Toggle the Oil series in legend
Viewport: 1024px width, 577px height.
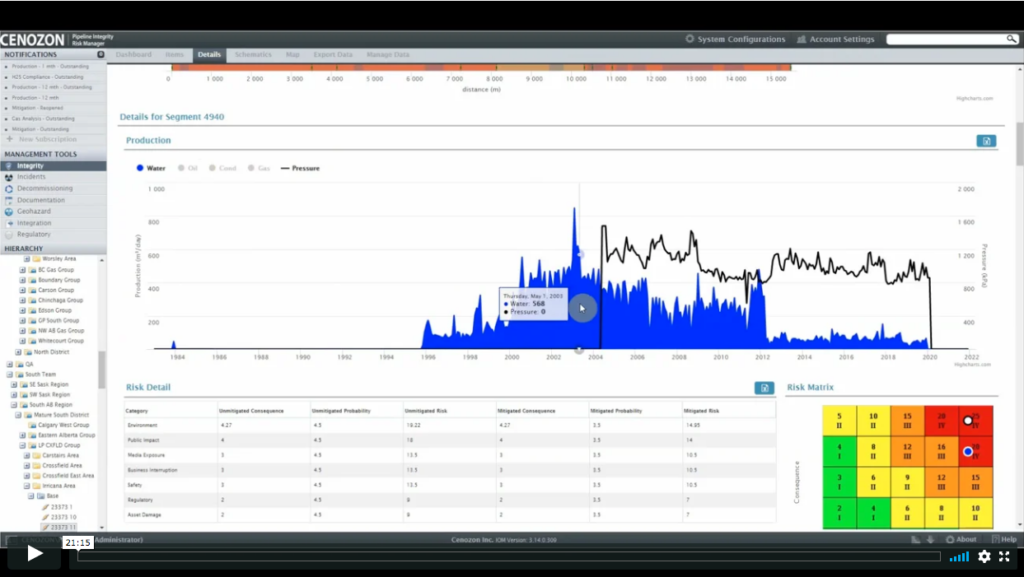point(188,168)
